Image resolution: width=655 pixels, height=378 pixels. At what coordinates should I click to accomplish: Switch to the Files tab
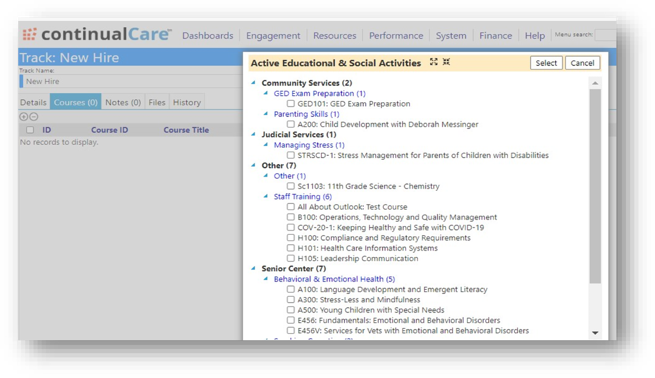tap(157, 102)
